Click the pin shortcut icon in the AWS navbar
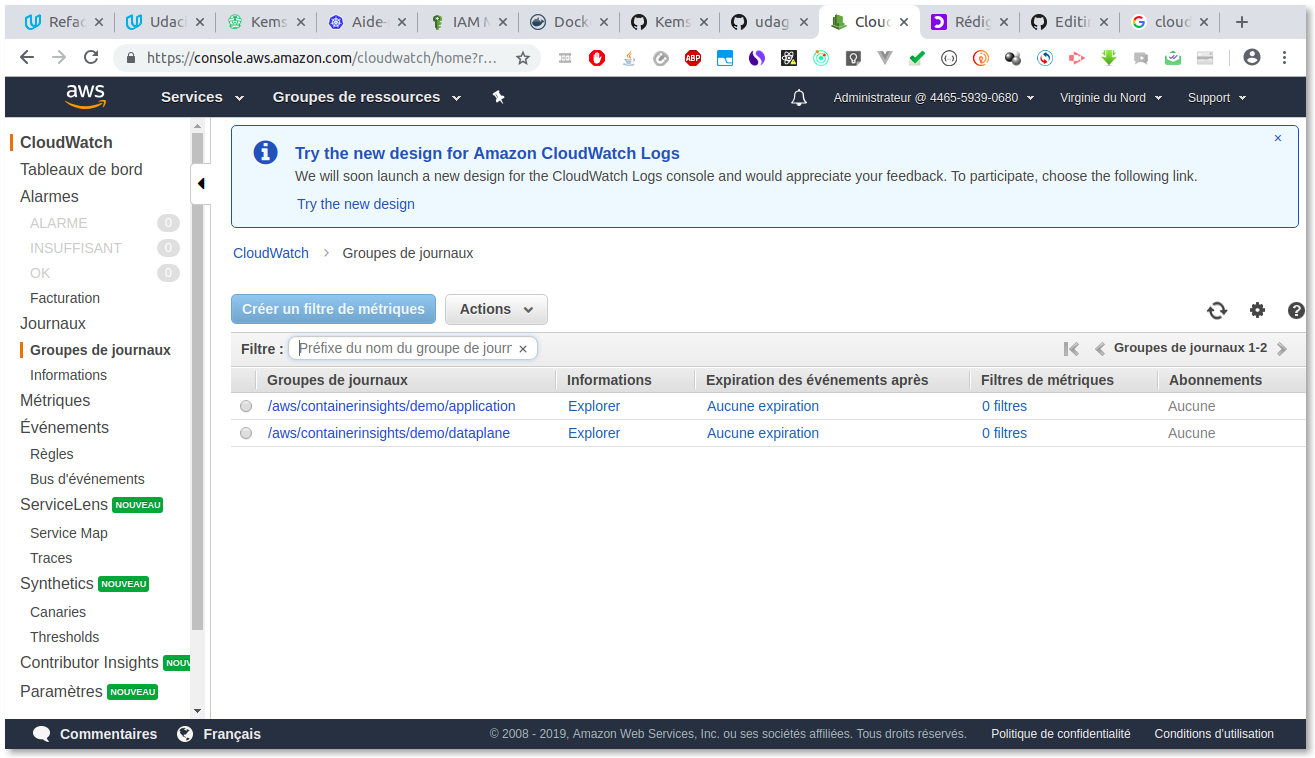 pyautogui.click(x=498, y=97)
